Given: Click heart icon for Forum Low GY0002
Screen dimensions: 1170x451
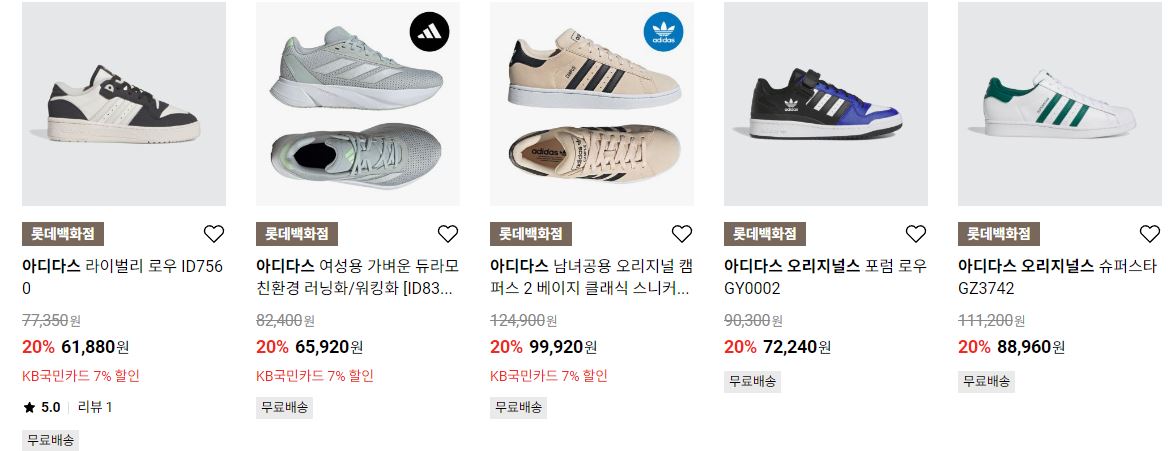Looking at the screenshot, I should [x=916, y=234].
